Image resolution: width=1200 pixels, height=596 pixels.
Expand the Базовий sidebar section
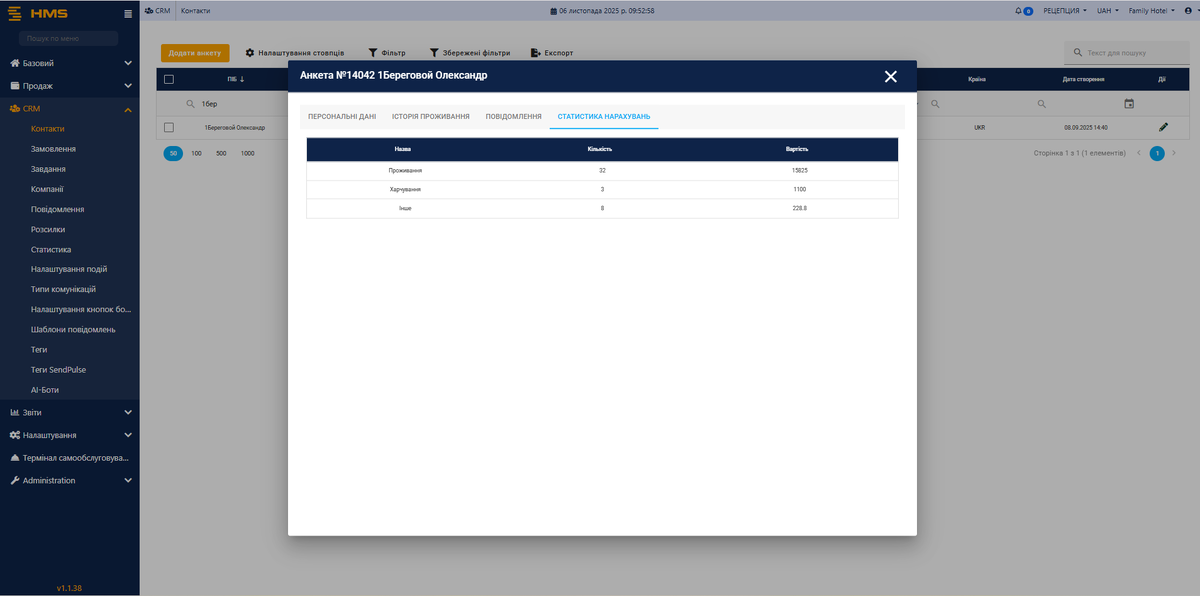(x=70, y=63)
